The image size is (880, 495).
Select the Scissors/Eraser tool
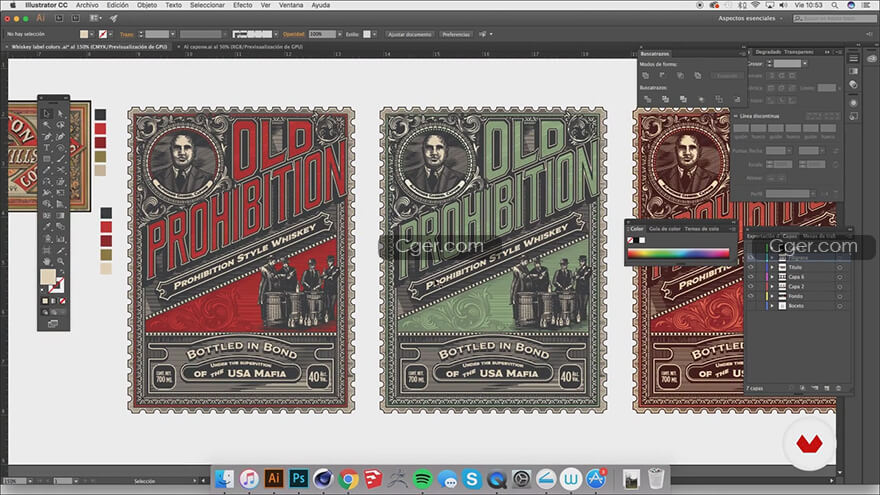tap(60, 169)
